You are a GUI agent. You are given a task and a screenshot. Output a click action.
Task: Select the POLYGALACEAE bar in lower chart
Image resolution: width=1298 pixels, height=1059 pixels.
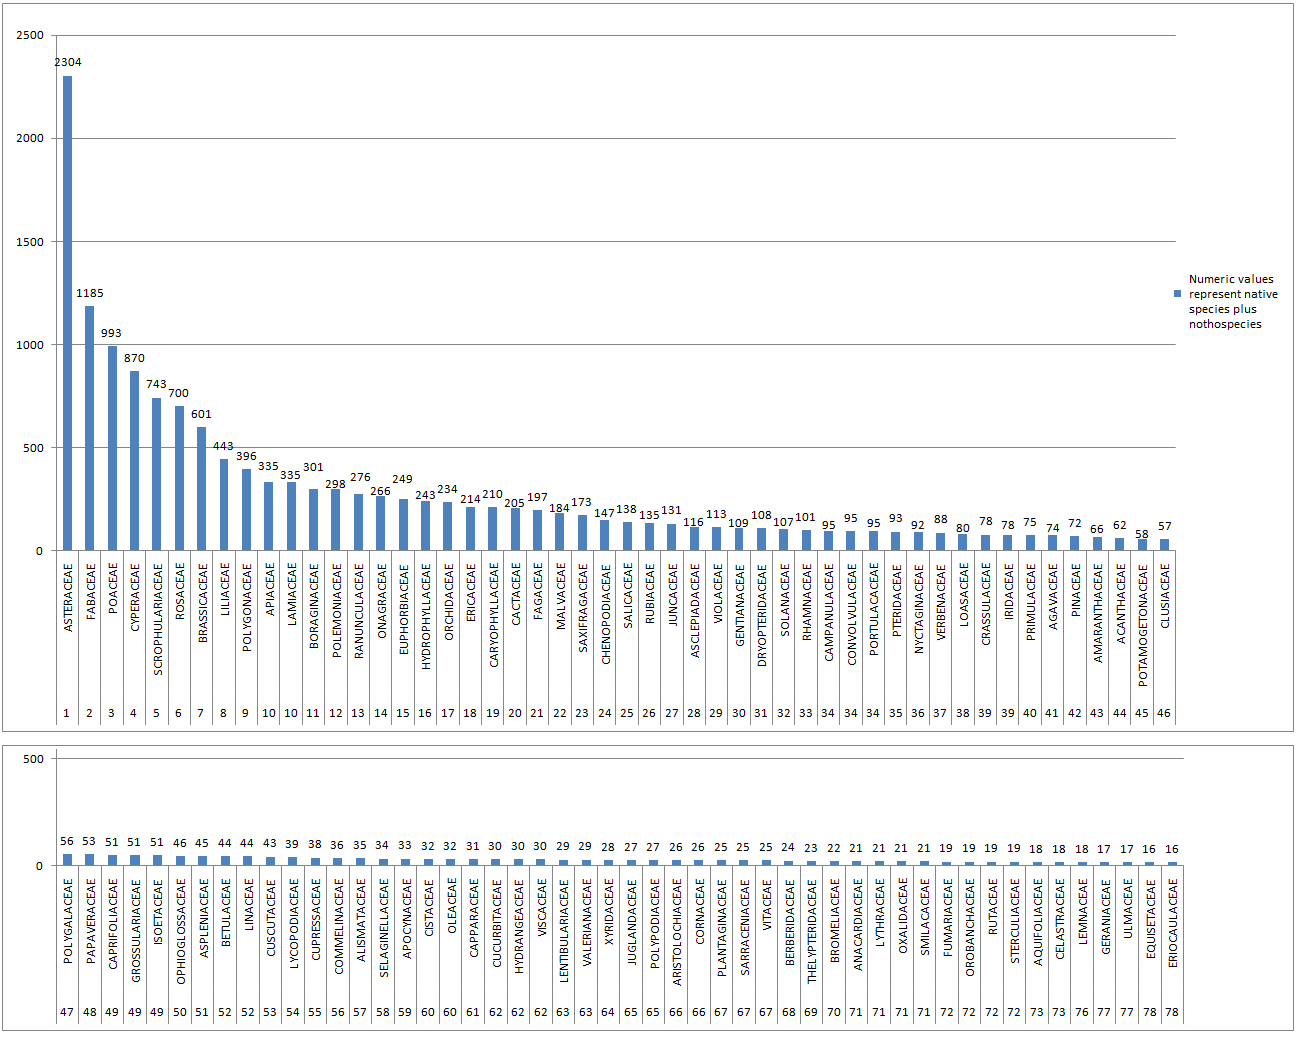tap(67, 859)
